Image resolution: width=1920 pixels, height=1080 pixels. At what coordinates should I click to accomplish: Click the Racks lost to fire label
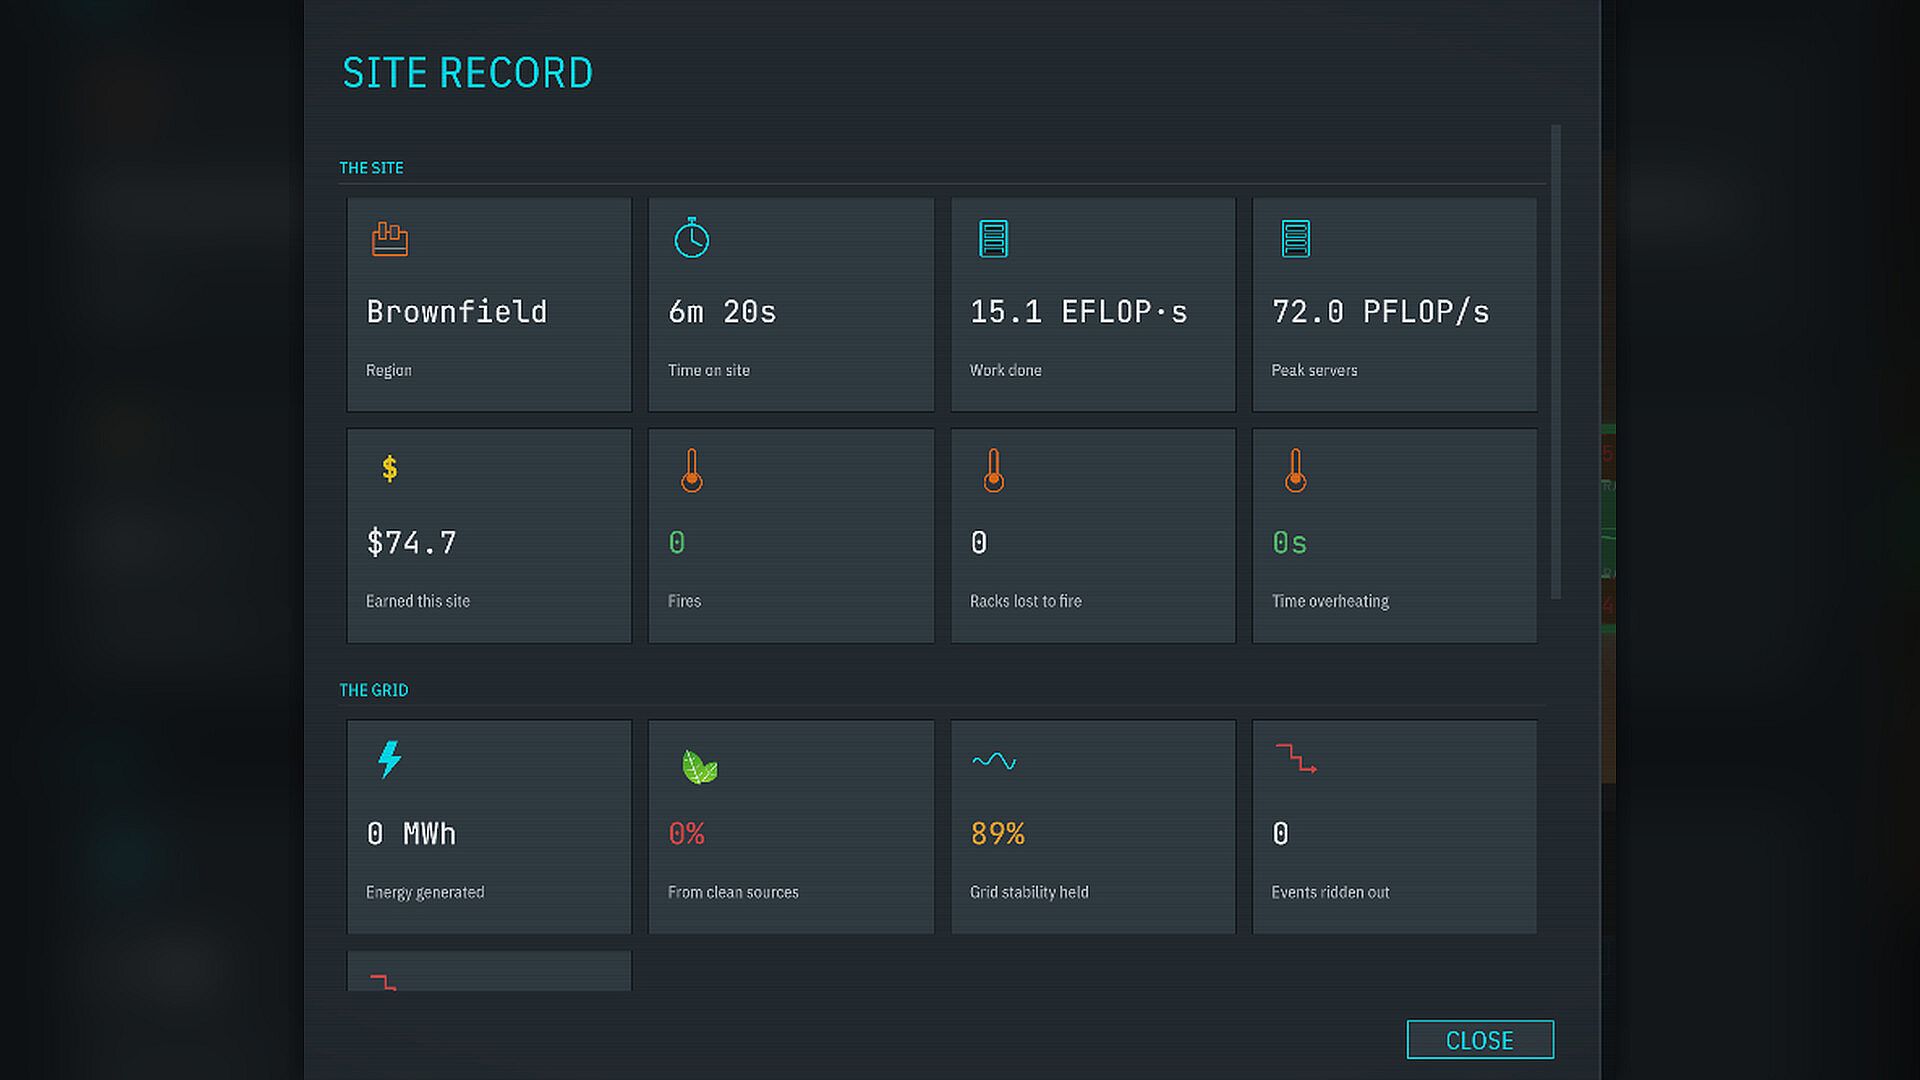coord(1026,601)
